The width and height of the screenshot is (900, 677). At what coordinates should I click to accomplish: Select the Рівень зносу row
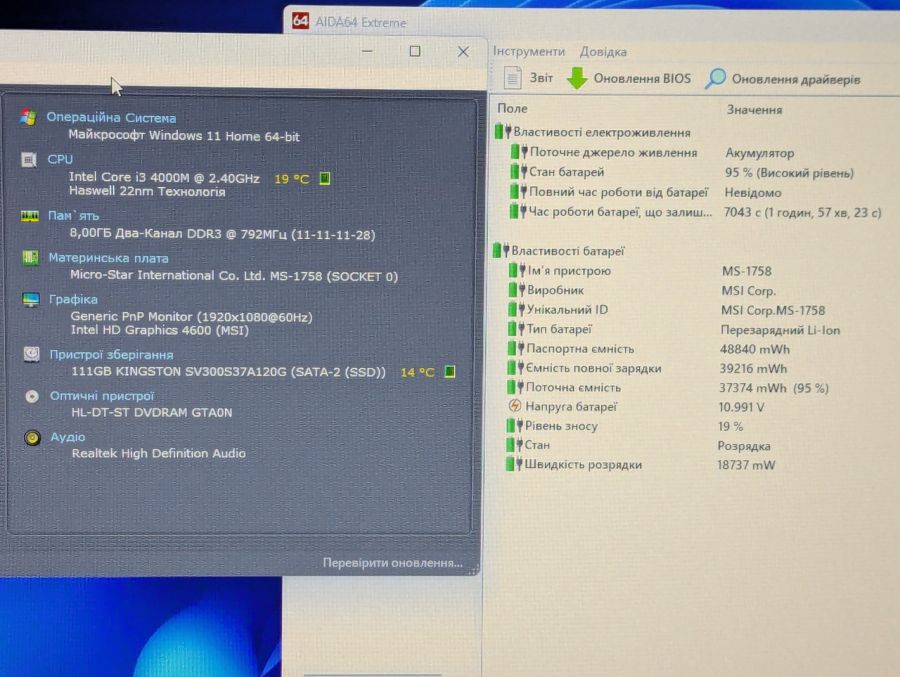pos(624,426)
